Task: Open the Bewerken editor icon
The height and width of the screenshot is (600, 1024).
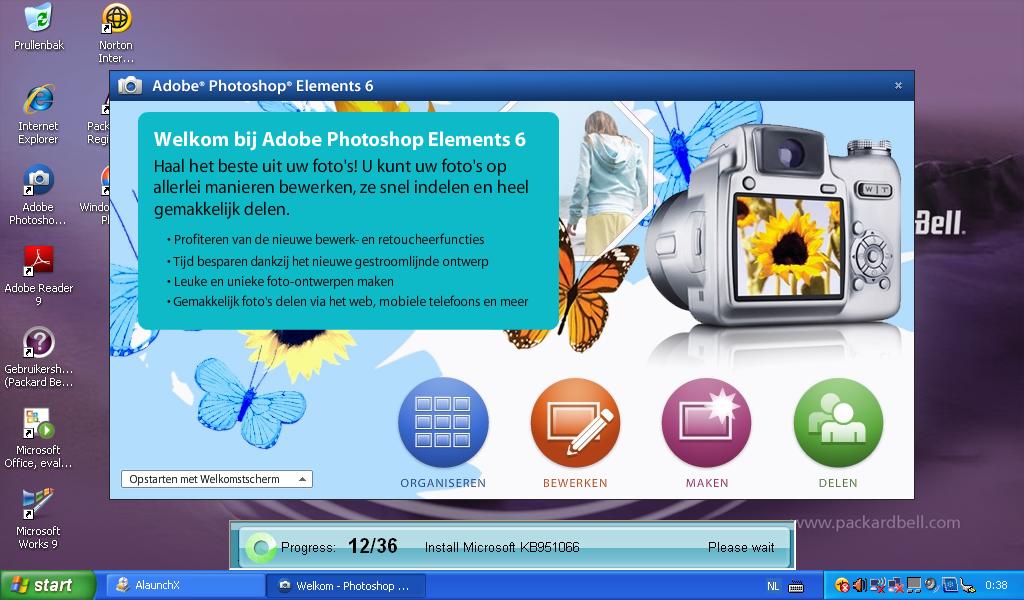Action: click(575, 423)
